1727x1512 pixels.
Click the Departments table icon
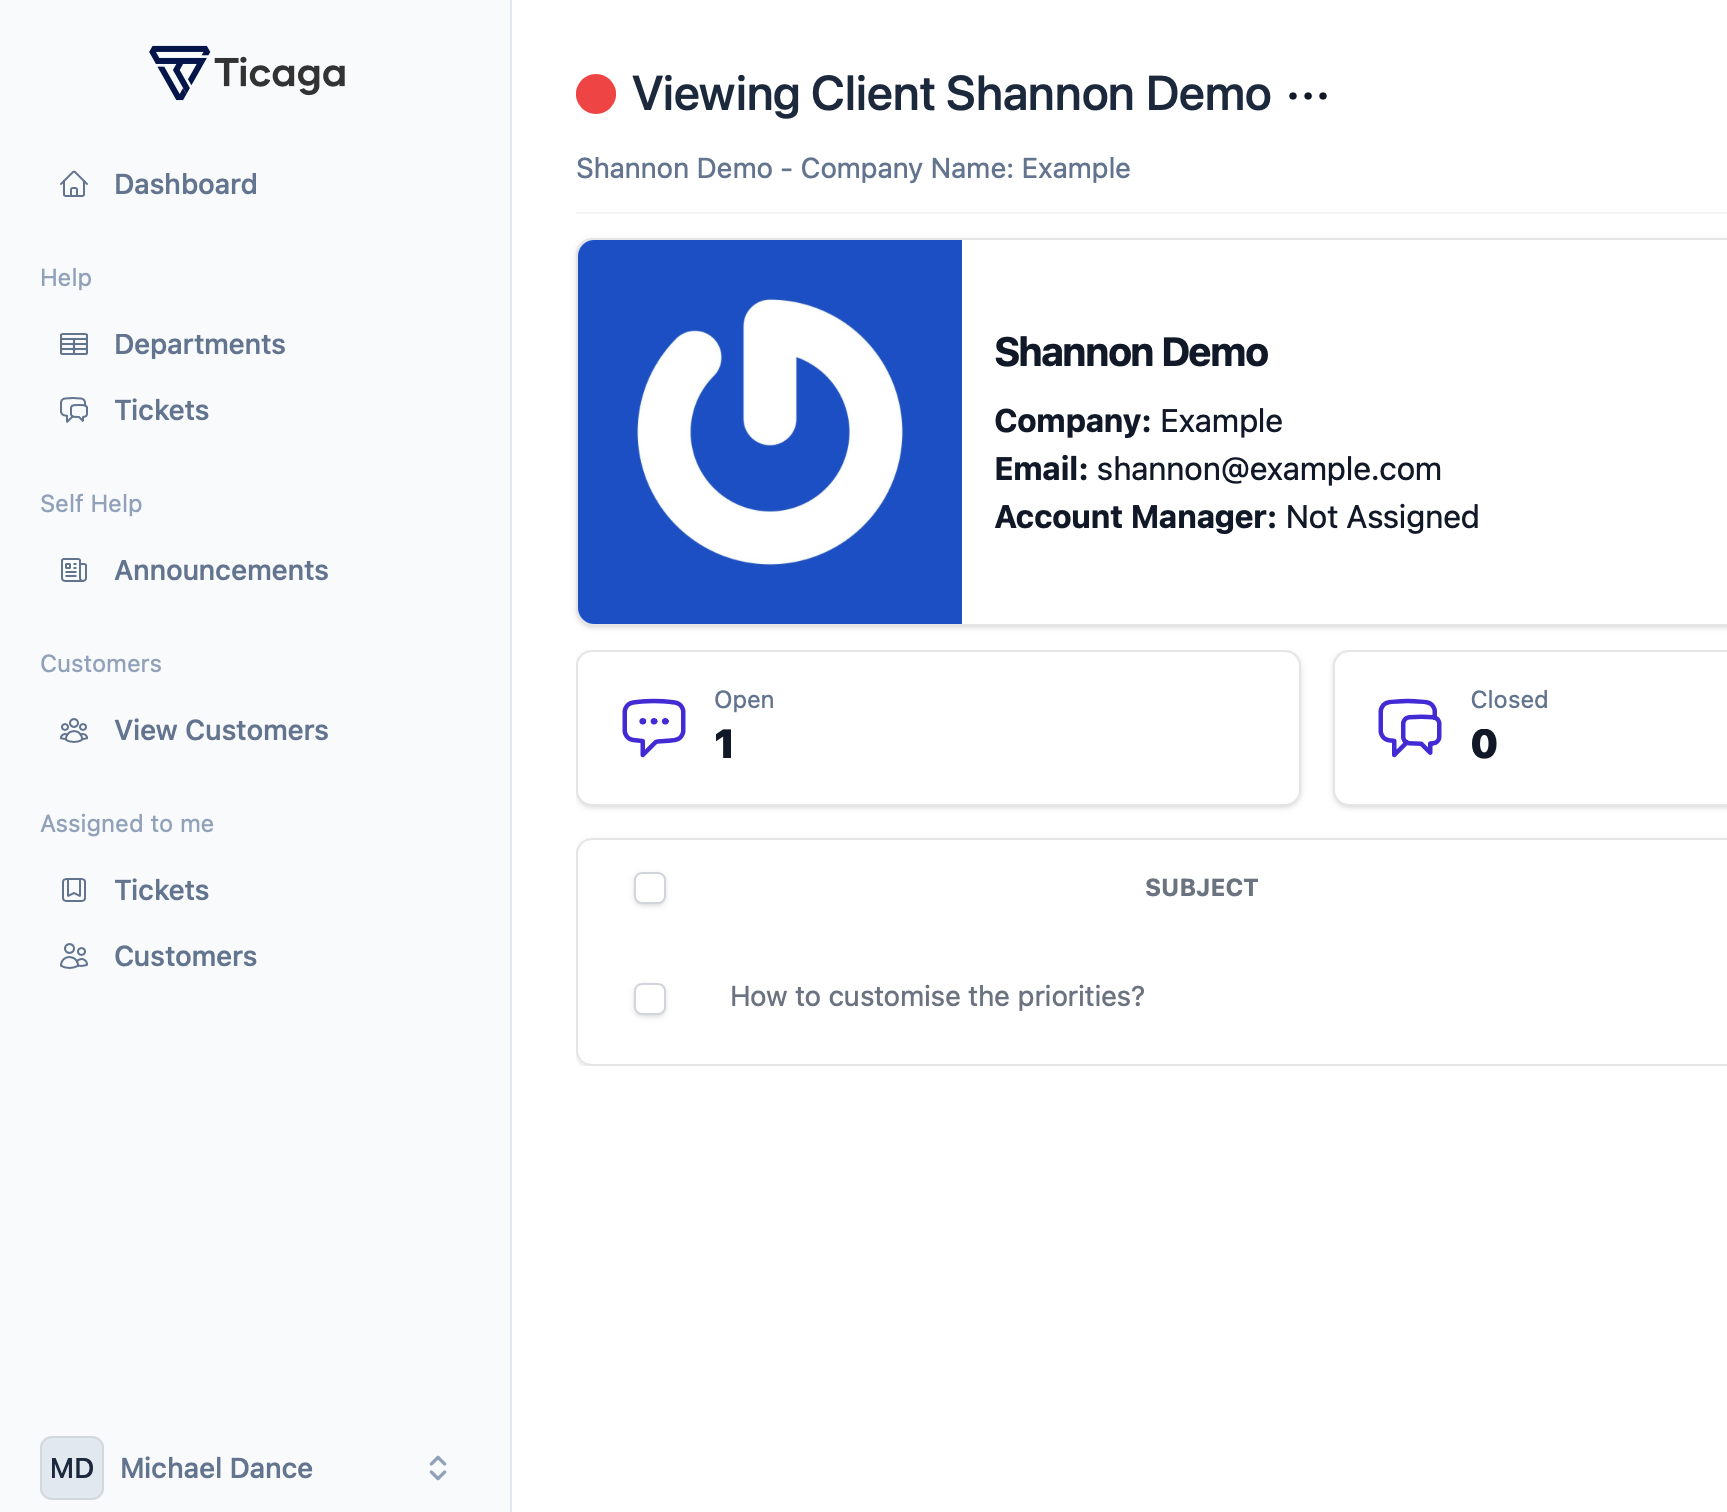pos(74,344)
